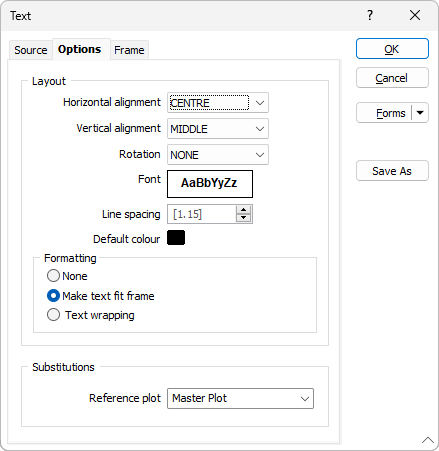439x451 pixels.
Task: Pick the black Default colour swatch
Action: 176,238
